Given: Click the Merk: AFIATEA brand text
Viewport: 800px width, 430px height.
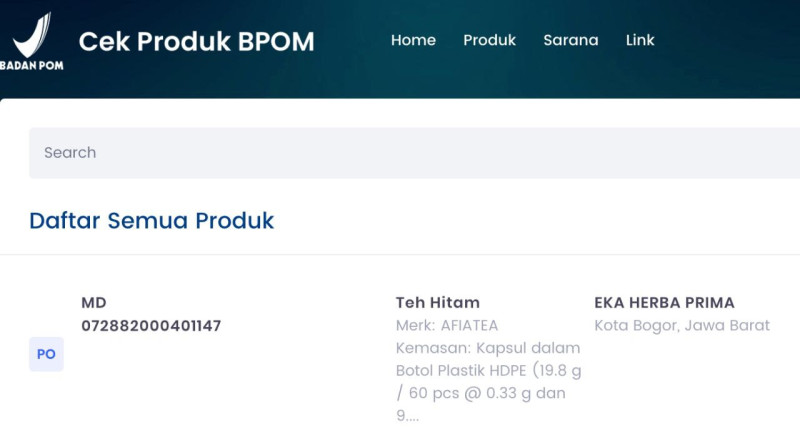Looking at the screenshot, I should click(447, 325).
